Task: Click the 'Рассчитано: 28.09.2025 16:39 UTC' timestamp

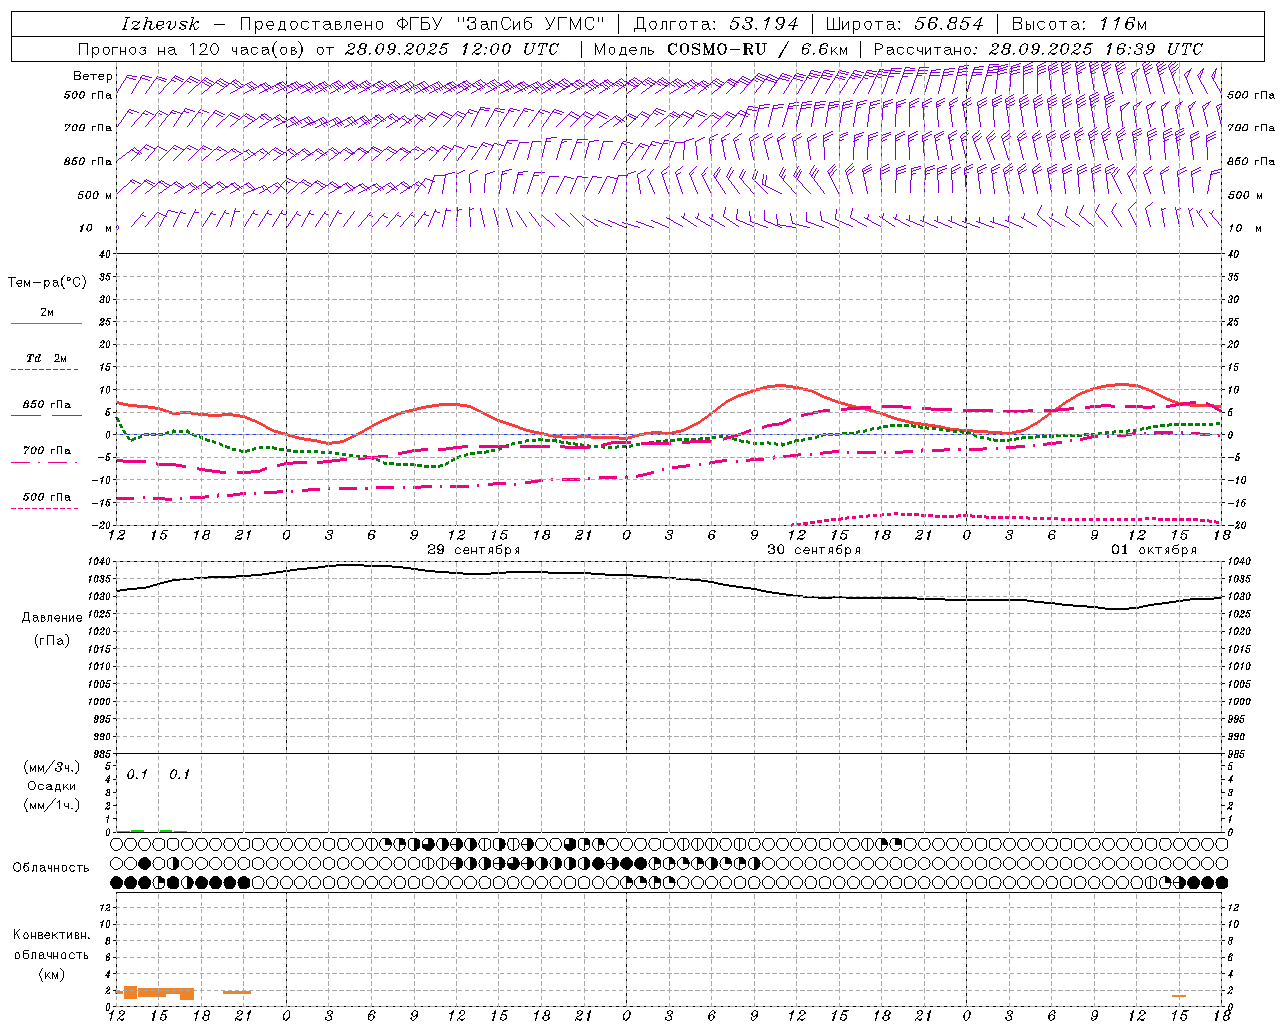Action: coord(1038,49)
